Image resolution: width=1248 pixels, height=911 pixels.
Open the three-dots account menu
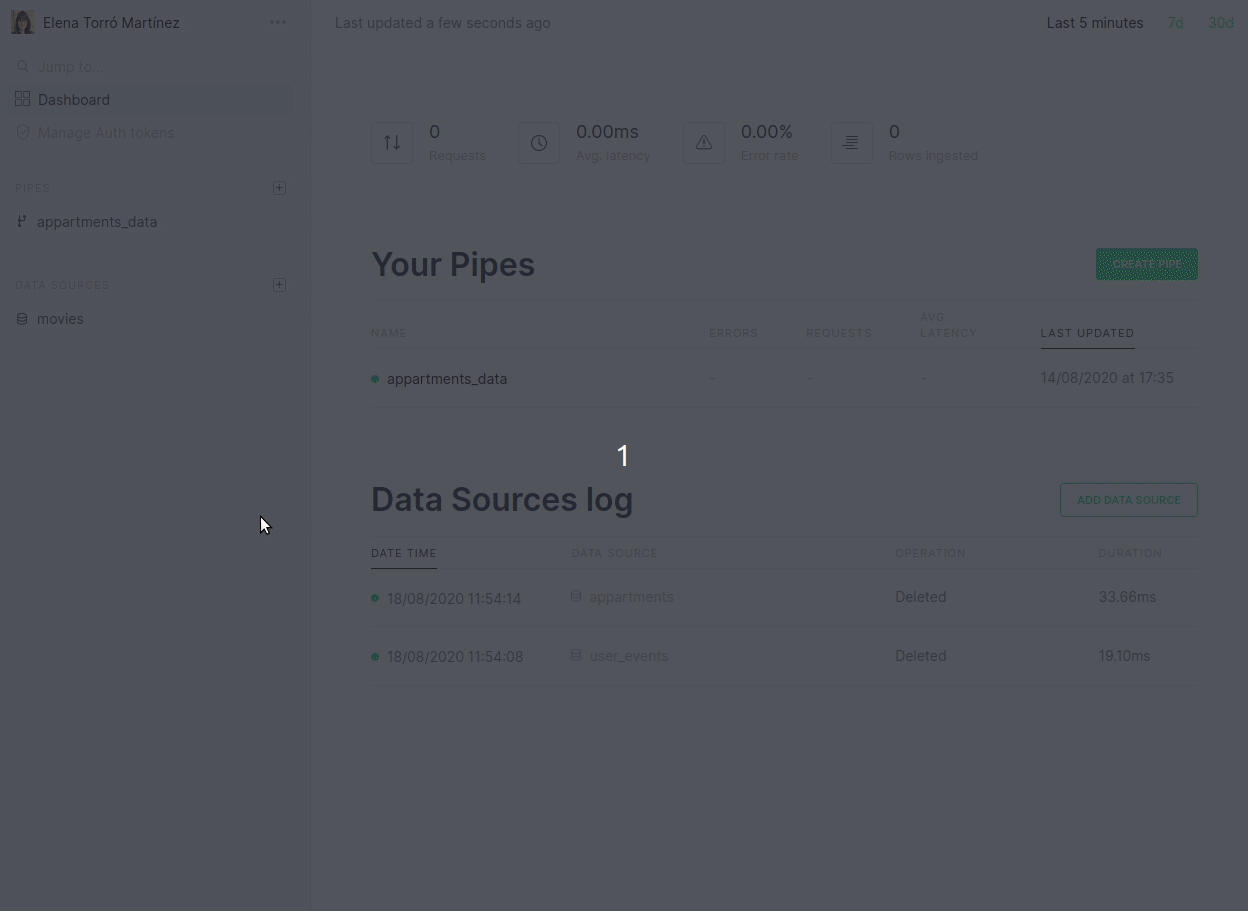(x=278, y=22)
